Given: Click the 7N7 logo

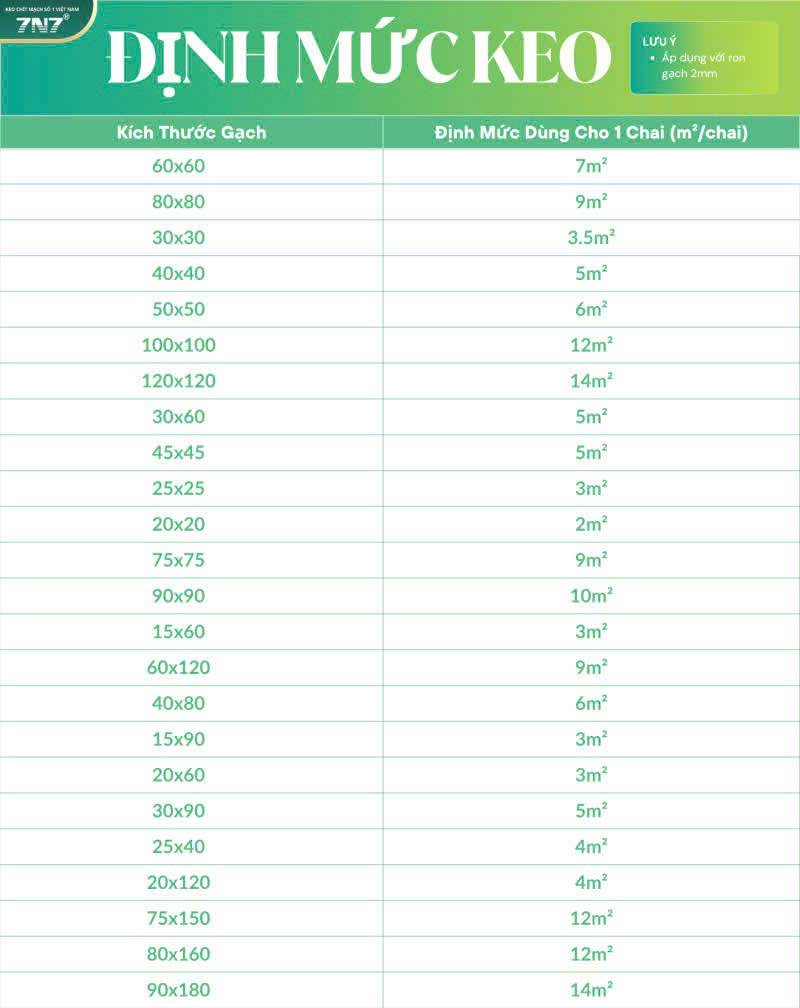Looking at the screenshot, I should 42,21.
